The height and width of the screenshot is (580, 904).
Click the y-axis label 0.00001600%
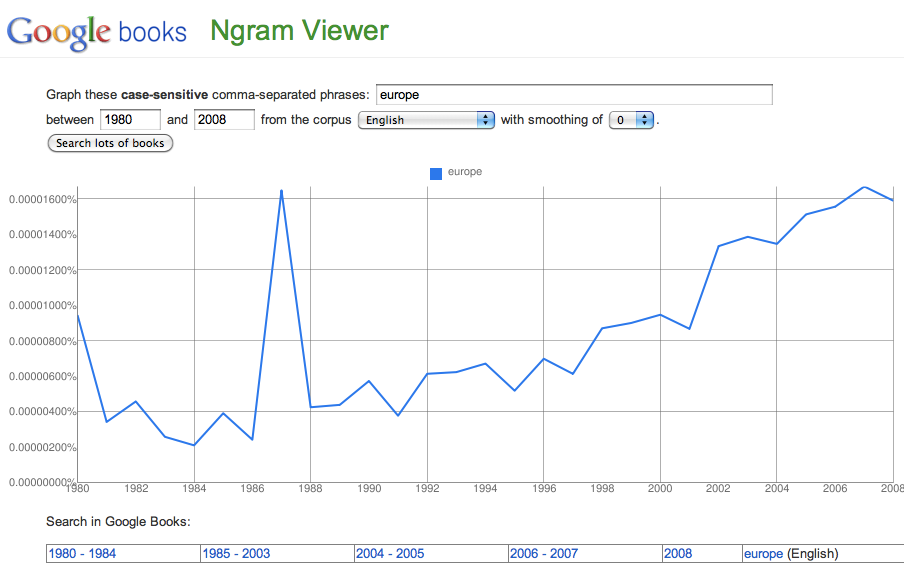pos(42,199)
